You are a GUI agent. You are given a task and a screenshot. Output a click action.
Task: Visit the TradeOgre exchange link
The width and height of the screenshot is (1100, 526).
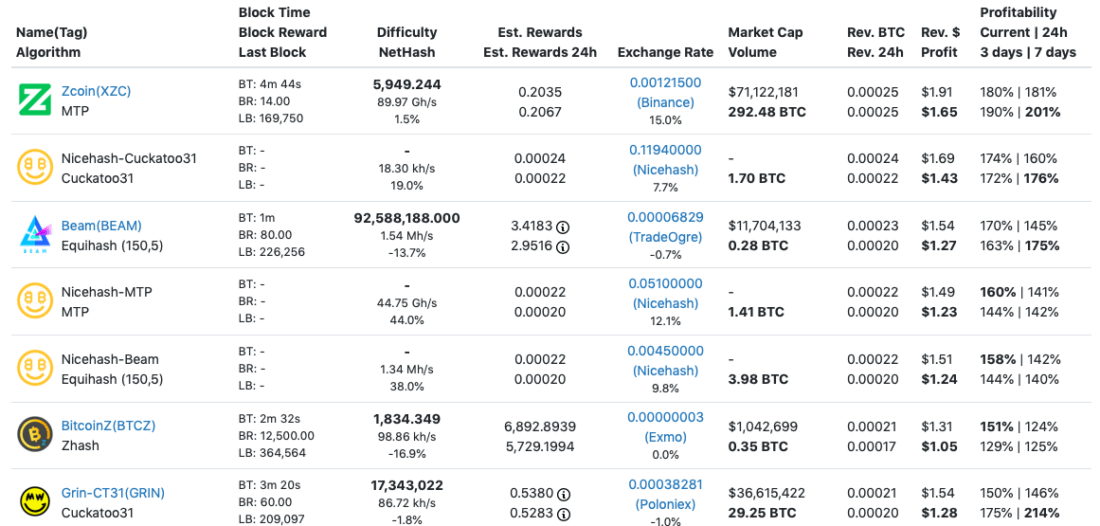click(x=665, y=237)
